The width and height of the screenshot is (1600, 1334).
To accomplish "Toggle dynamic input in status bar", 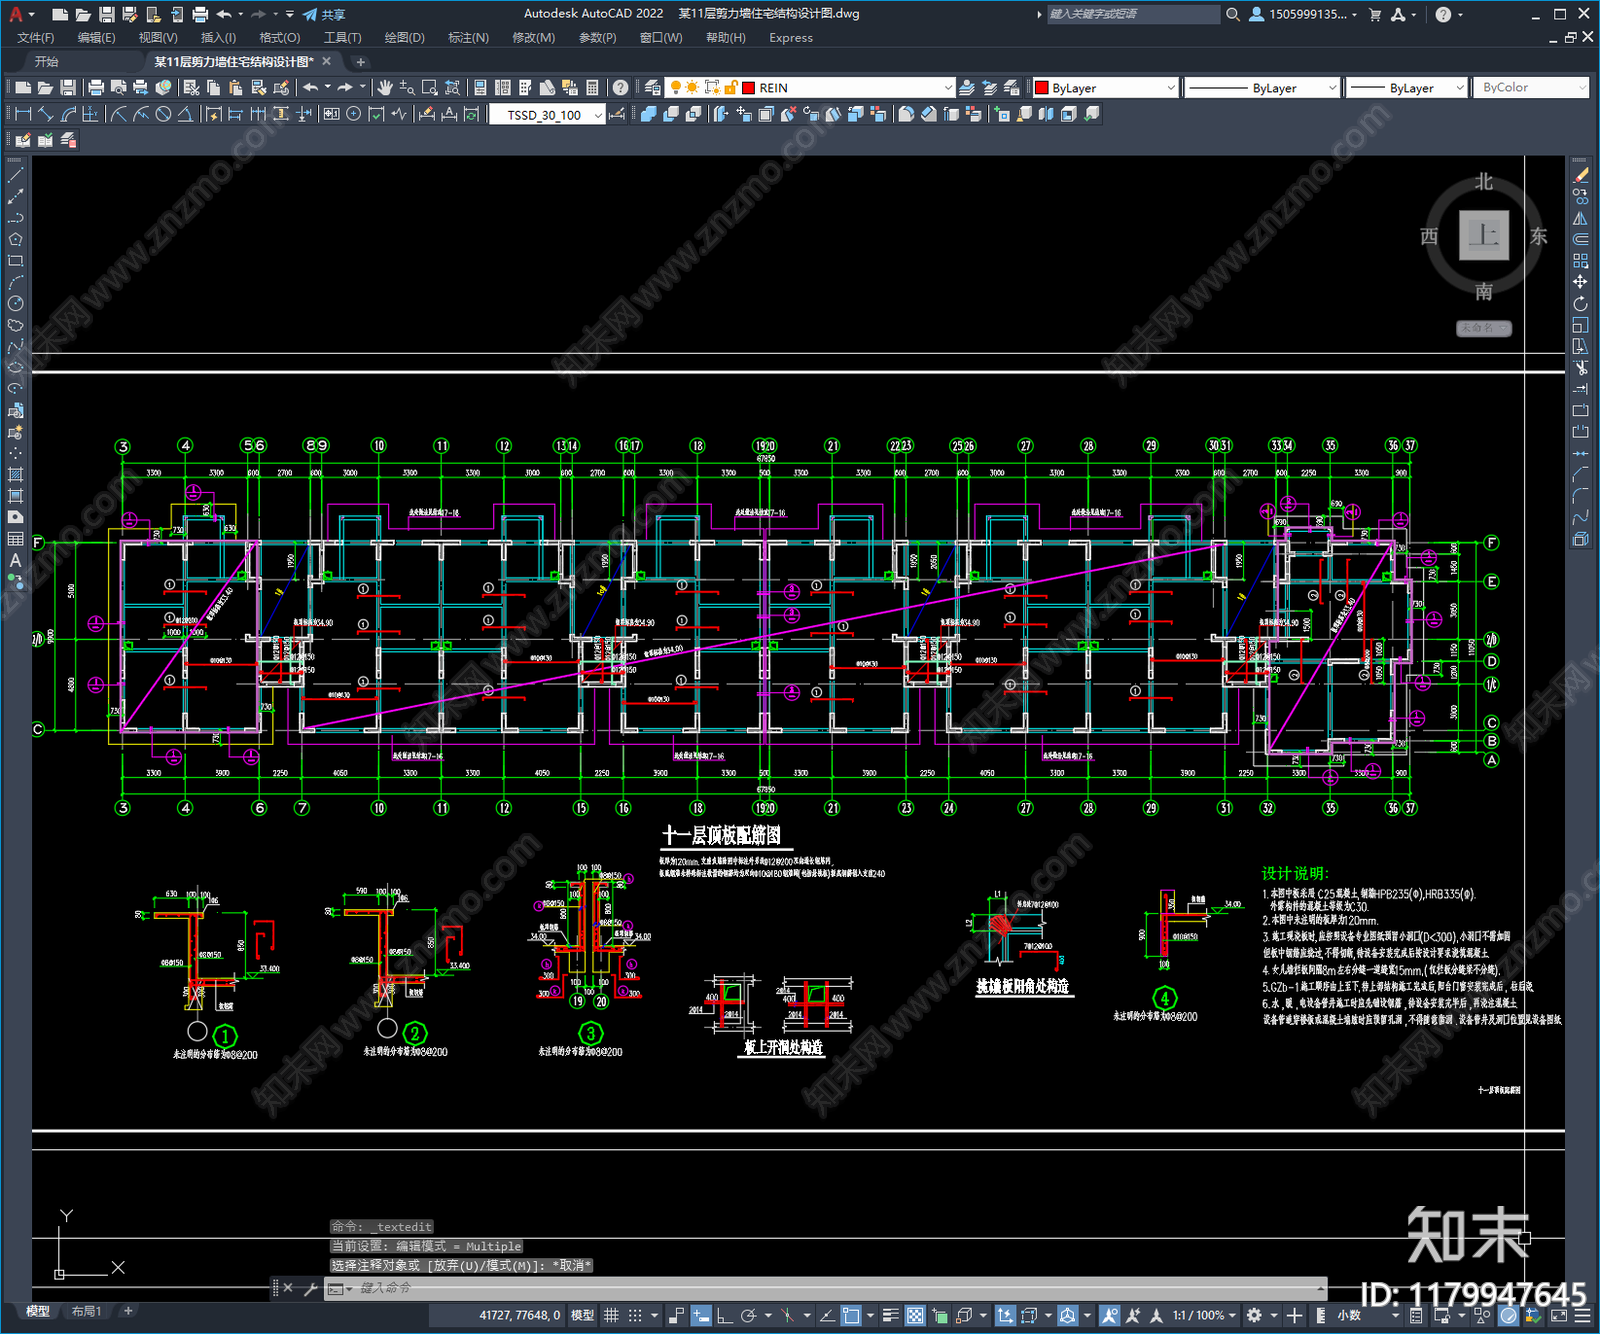I will pos(701,1315).
